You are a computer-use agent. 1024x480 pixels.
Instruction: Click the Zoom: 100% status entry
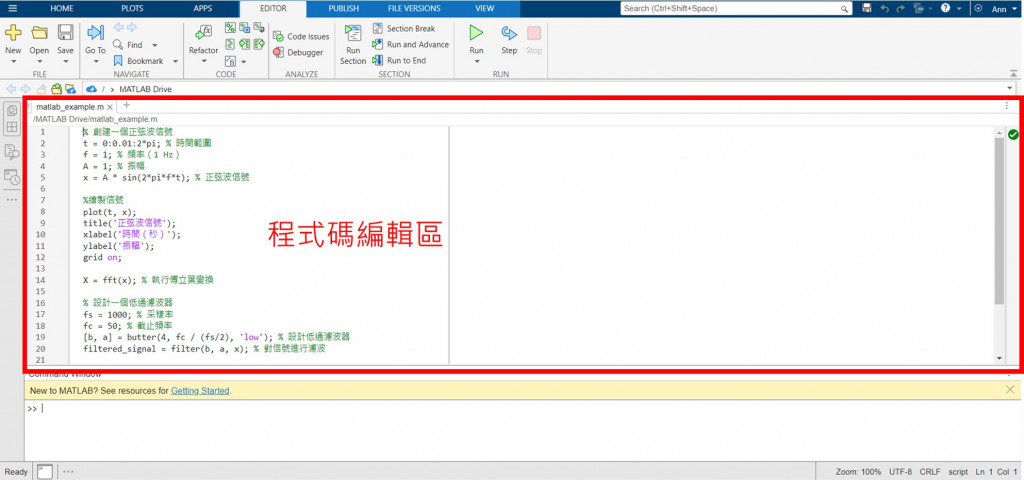point(858,472)
